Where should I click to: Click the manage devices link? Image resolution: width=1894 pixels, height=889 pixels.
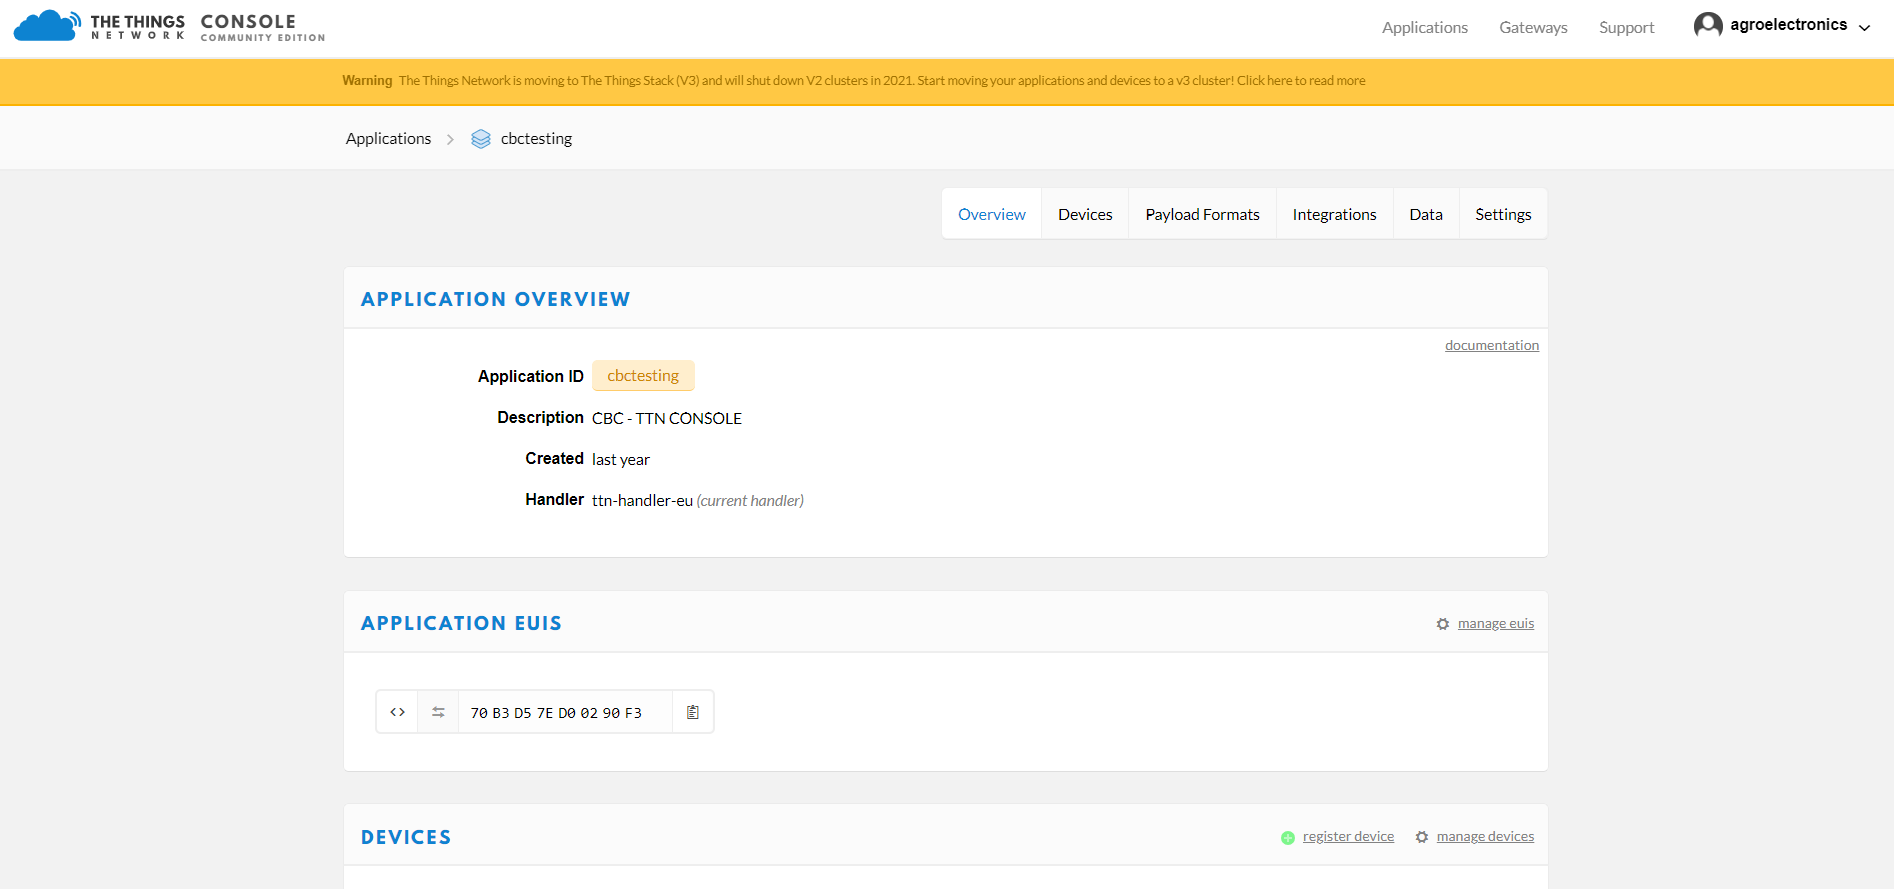1485,837
